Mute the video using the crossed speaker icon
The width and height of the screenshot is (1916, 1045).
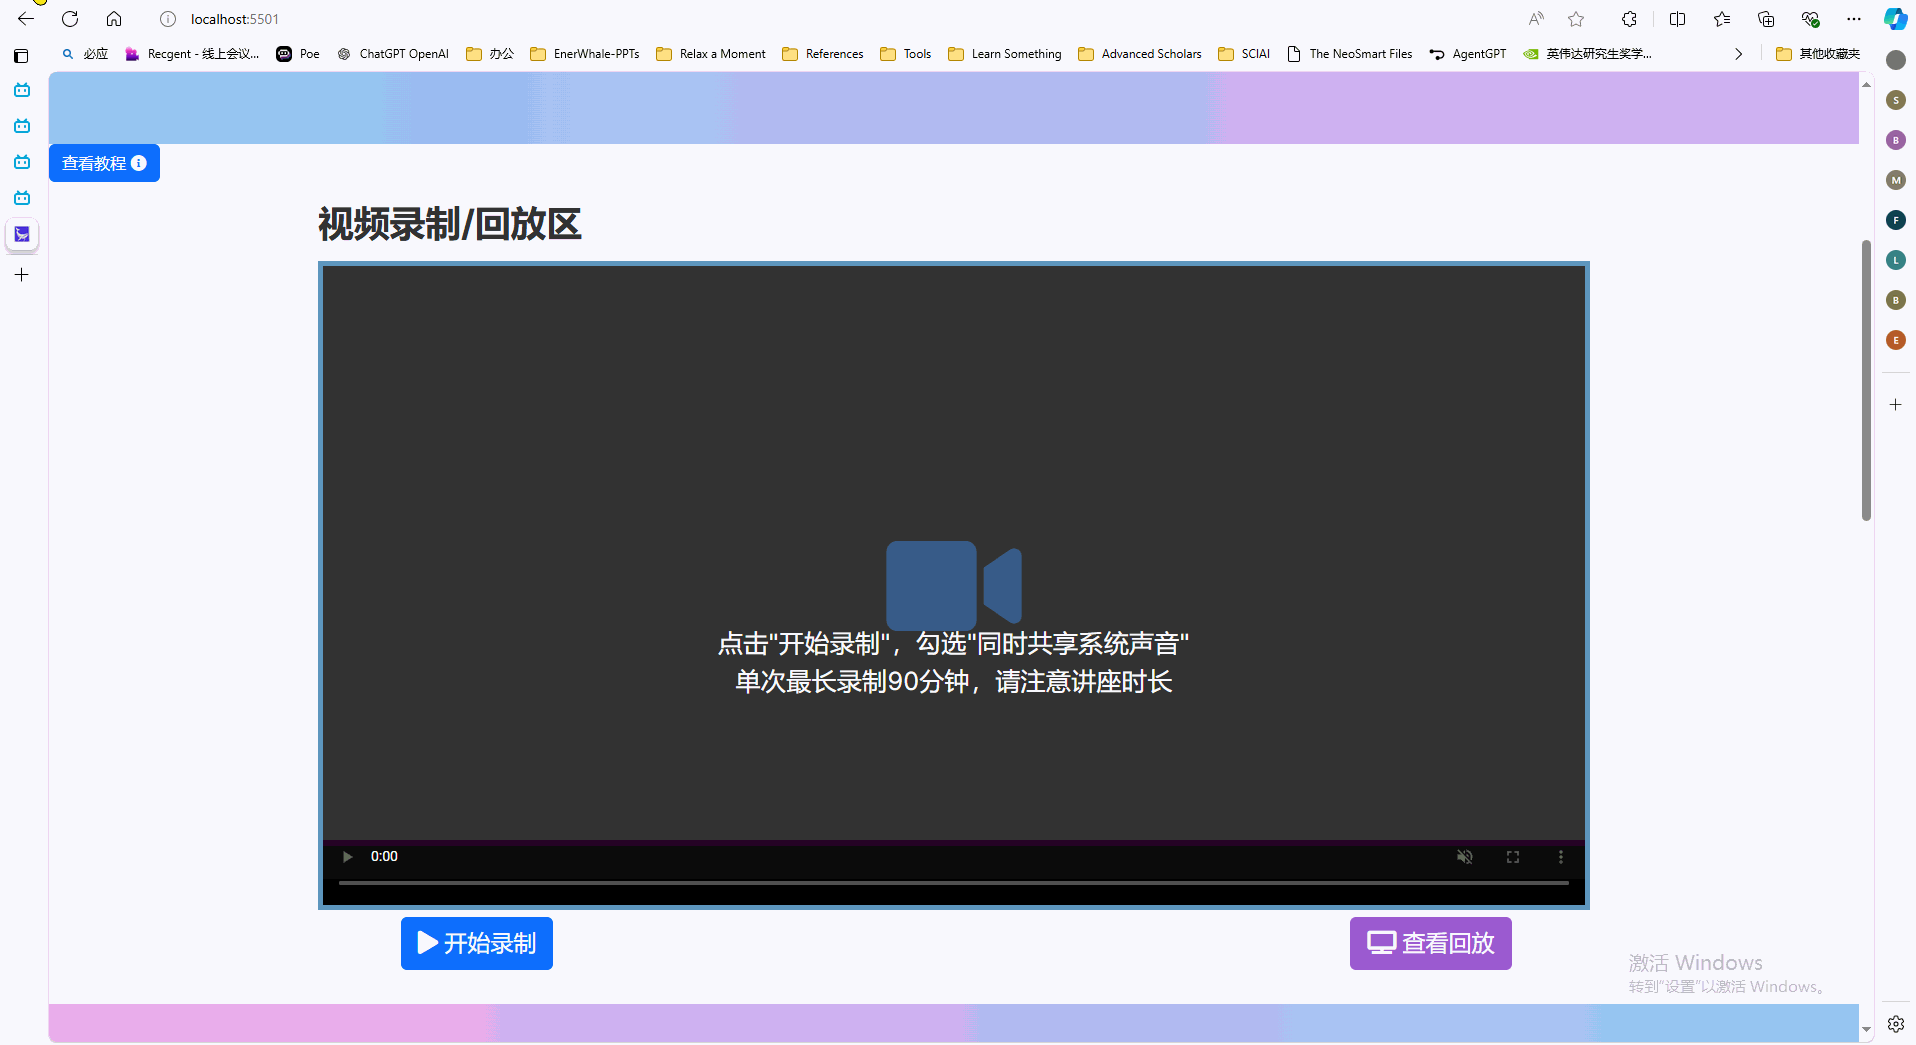click(x=1464, y=856)
